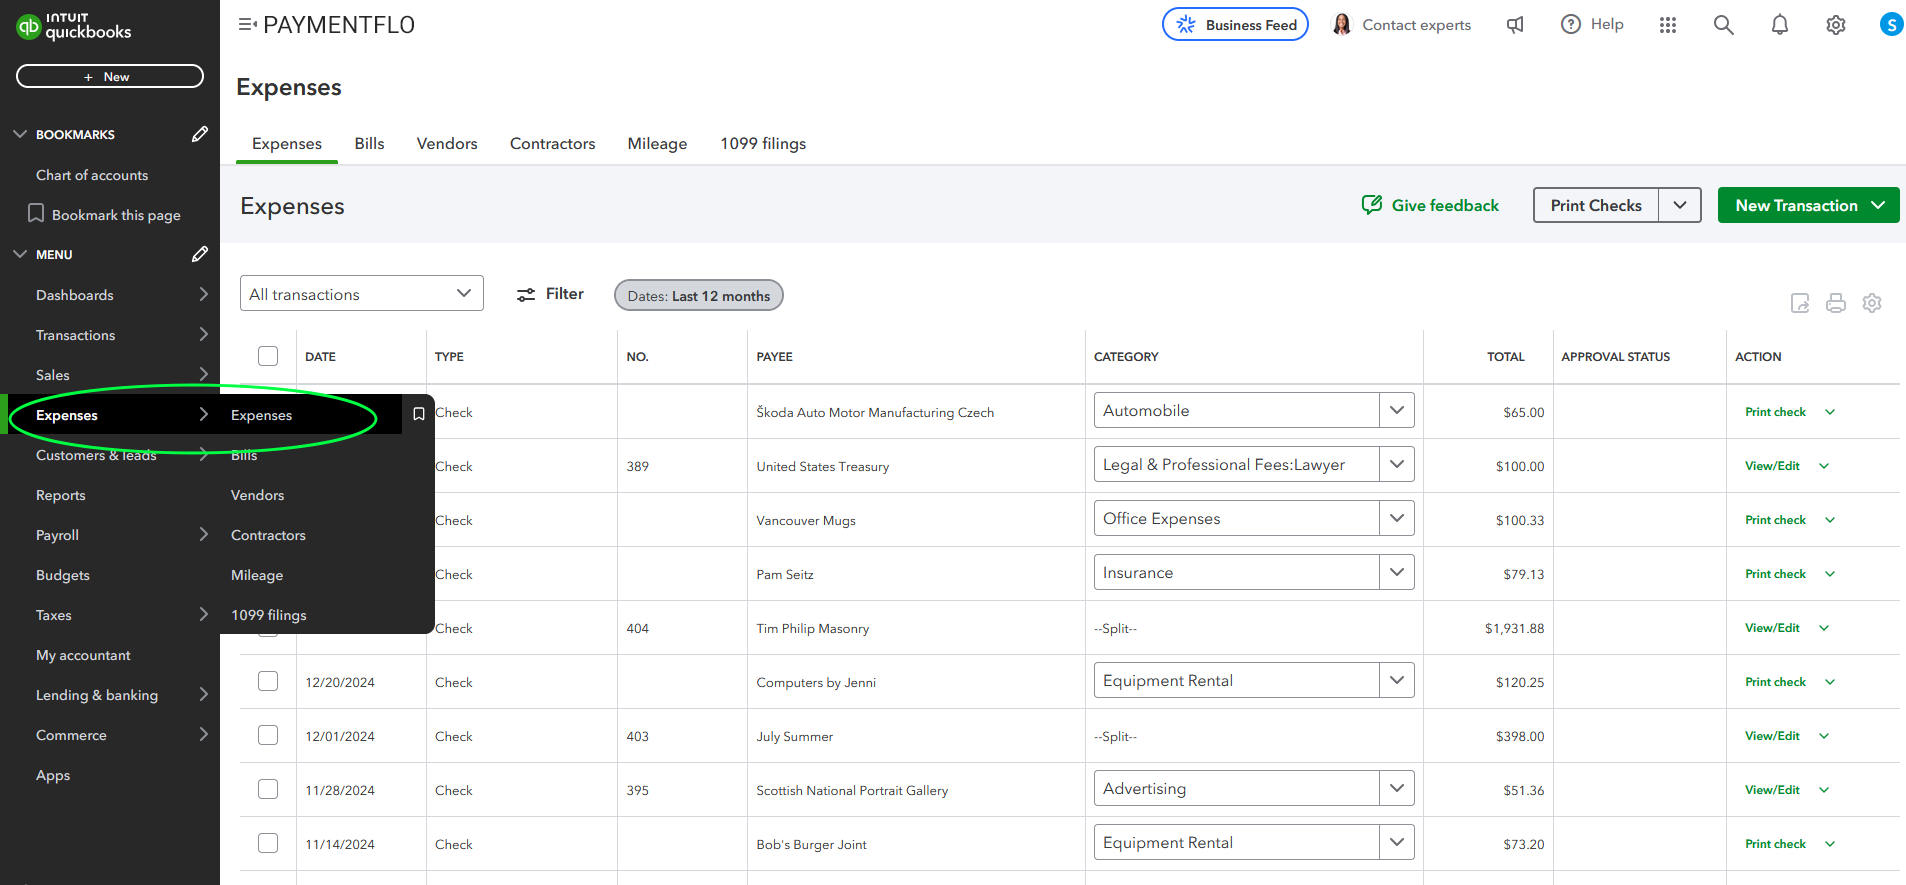Open the user profile avatar S
The image size is (1906, 885).
1891,24
